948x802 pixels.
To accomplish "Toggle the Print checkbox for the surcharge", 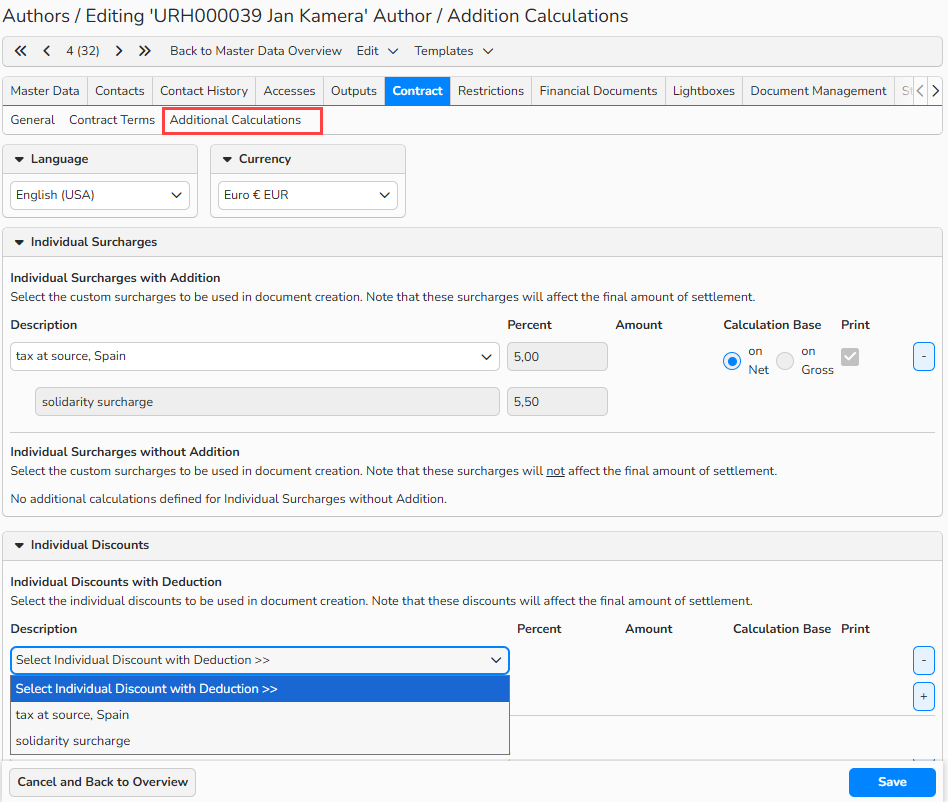I will point(850,357).
